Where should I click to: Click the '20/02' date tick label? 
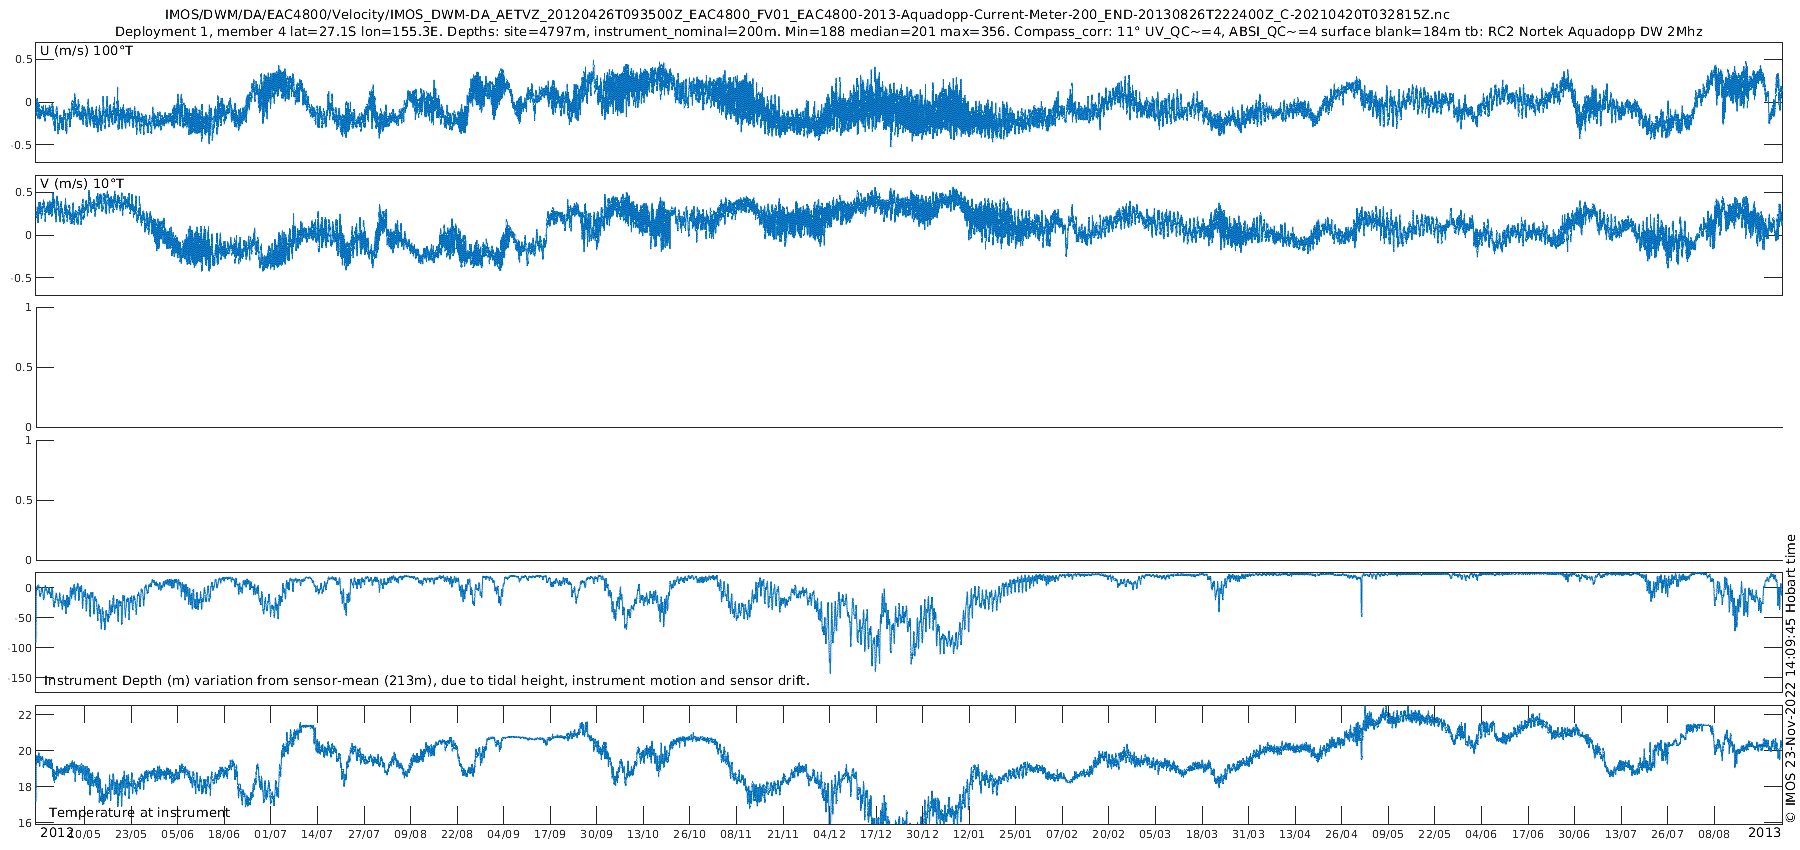[1109, 834]
